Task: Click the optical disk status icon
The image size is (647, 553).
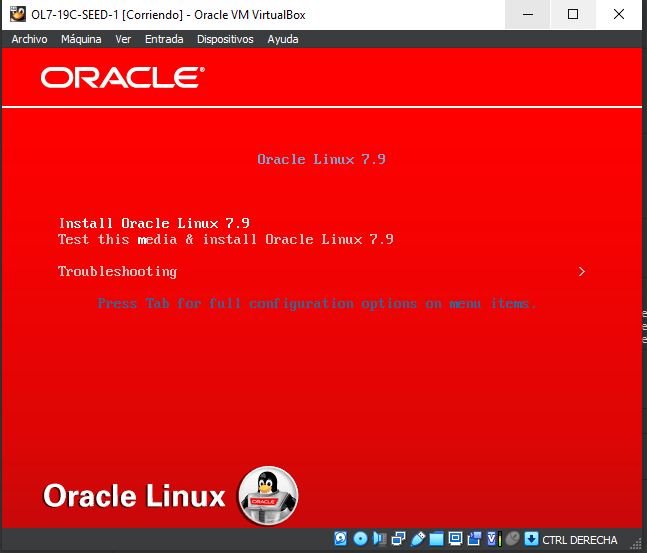Action: pyautogui.click(x=360, y=539)
